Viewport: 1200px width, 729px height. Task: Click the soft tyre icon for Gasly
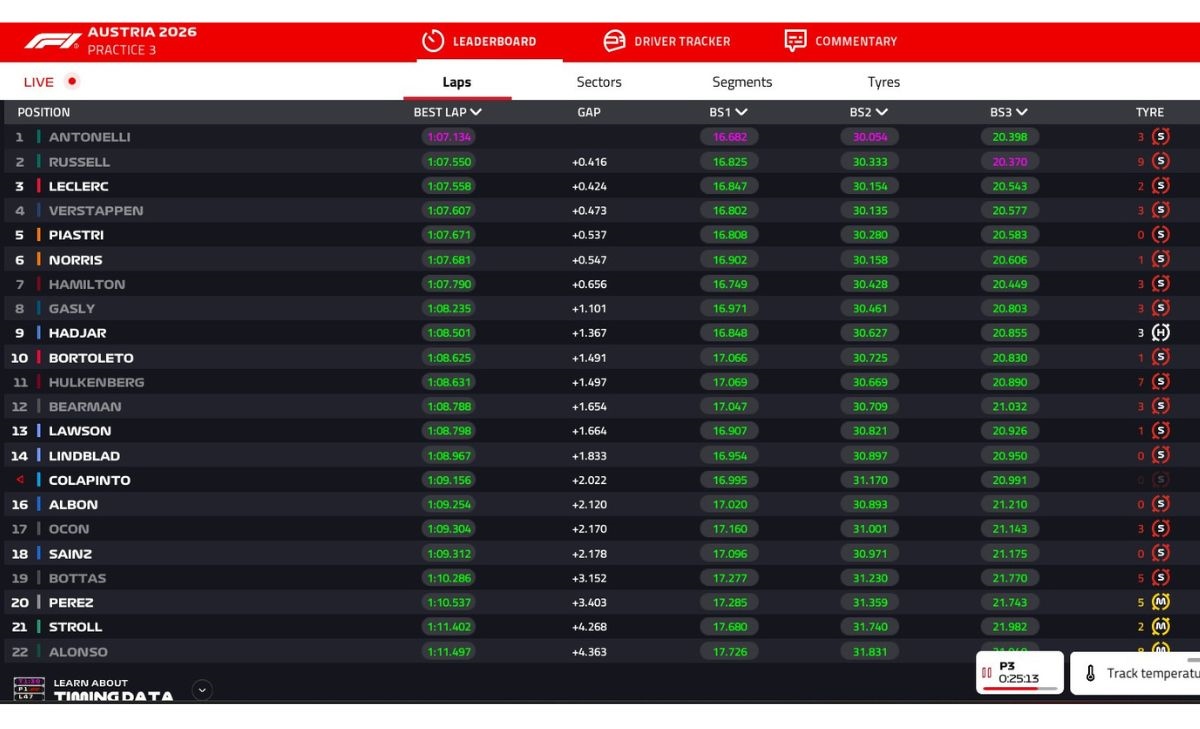point(1160,308)
